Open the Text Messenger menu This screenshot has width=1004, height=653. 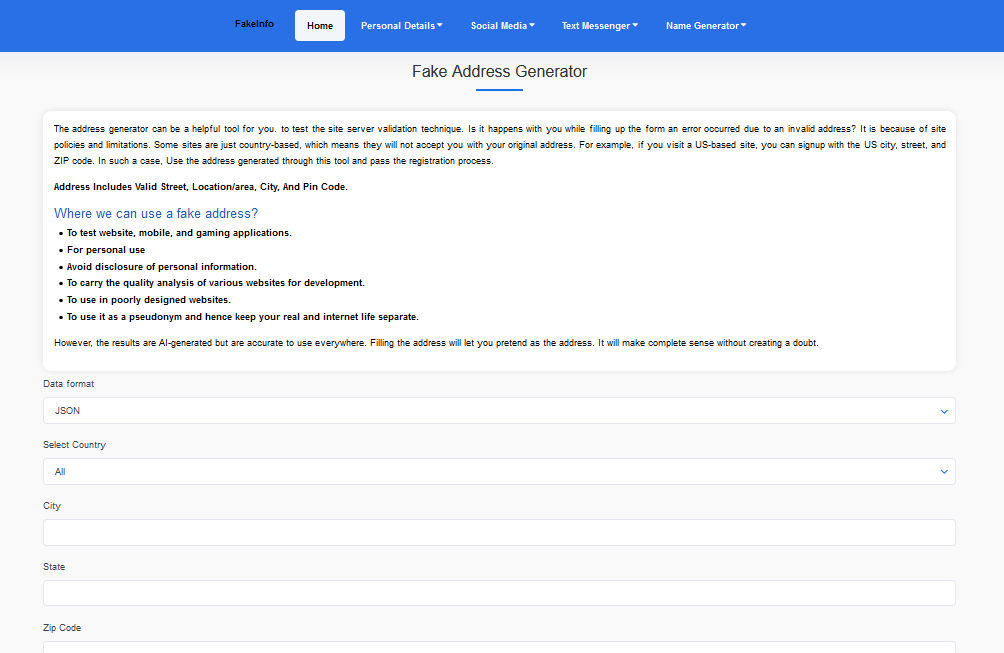(599, 26)
